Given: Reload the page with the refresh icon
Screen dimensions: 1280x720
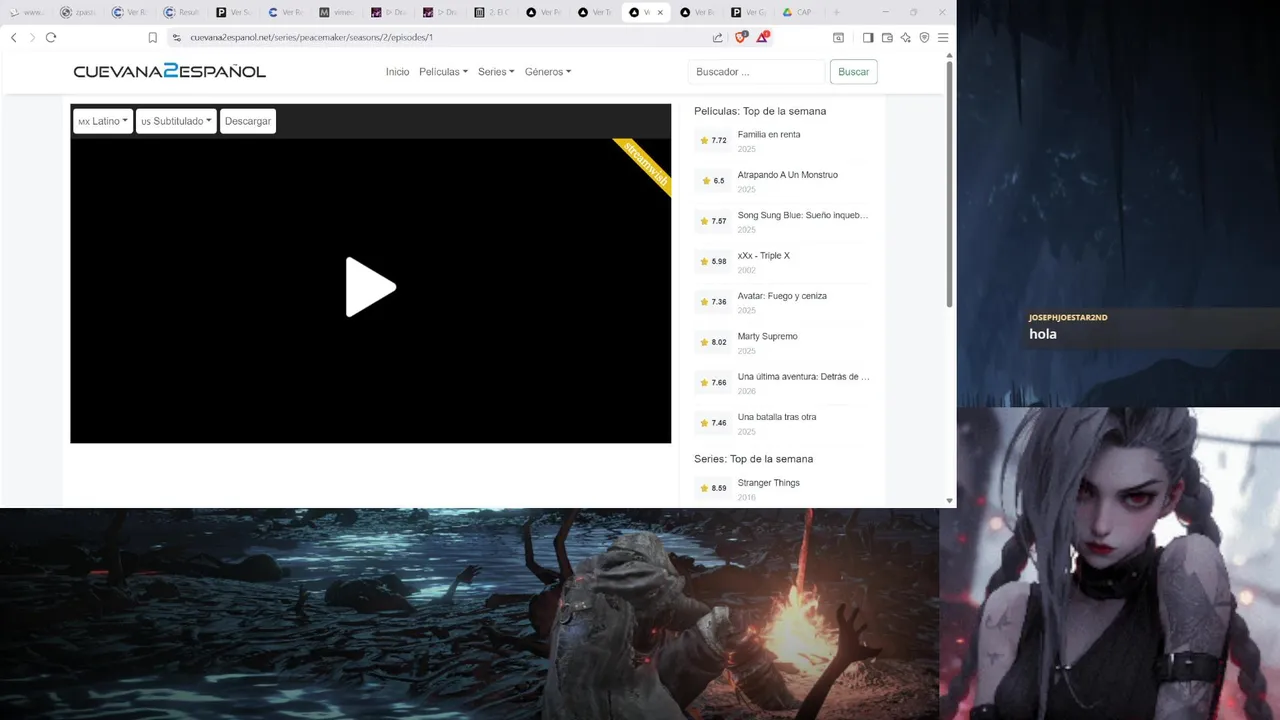Looking at the screenshot, I should (x=51, y=37).
